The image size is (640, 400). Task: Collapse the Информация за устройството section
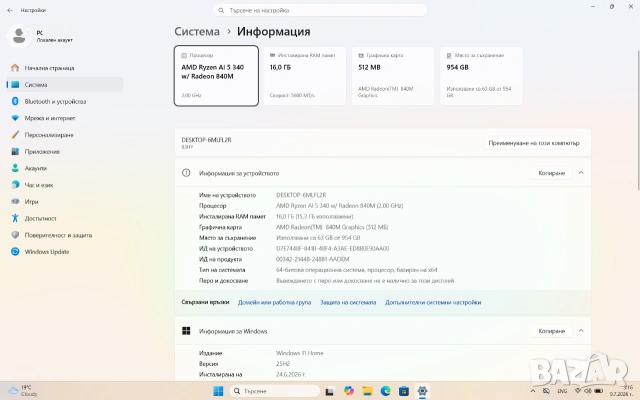[x=581, y=173]
